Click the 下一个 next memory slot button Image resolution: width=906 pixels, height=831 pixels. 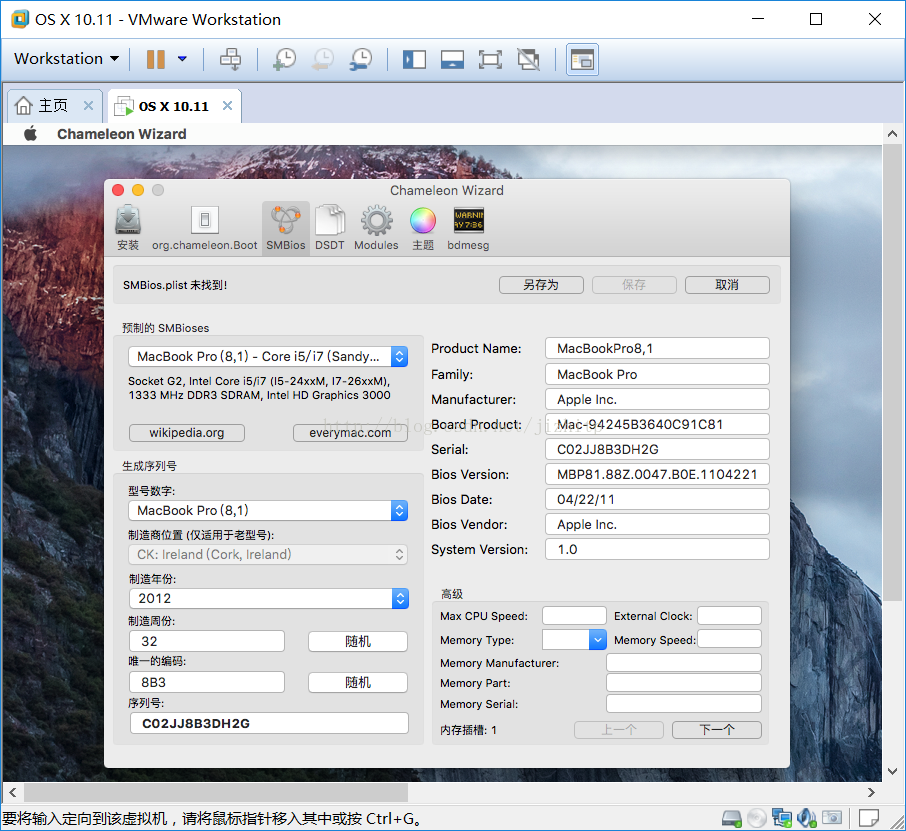[x=717, y=730]
